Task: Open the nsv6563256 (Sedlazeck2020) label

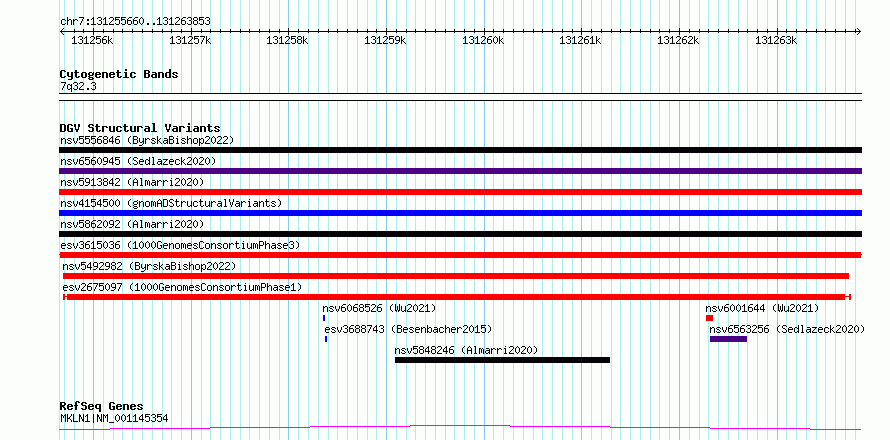Action: point(787,329)
